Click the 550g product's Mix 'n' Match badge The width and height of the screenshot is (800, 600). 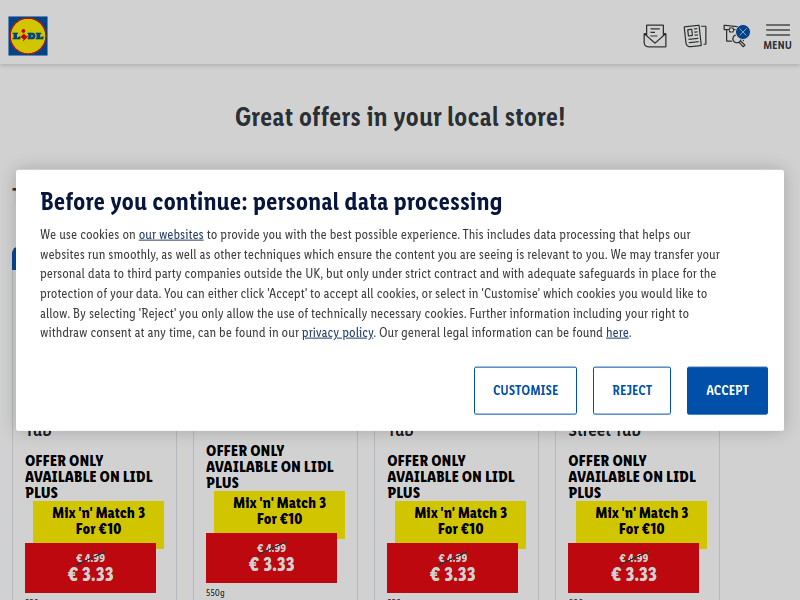pos(279,511)
